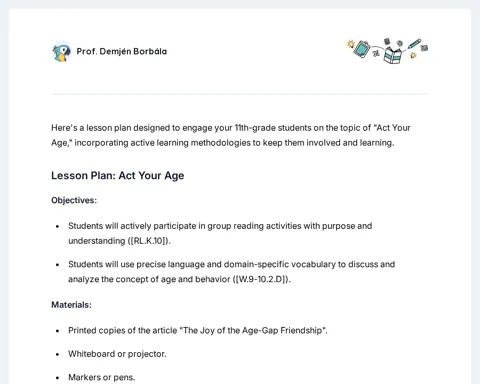Viewport: 480px width, 384px height.
Task: Click article title 'The Joy of the Age-Gap Friendship'
Action: [252, 330]
